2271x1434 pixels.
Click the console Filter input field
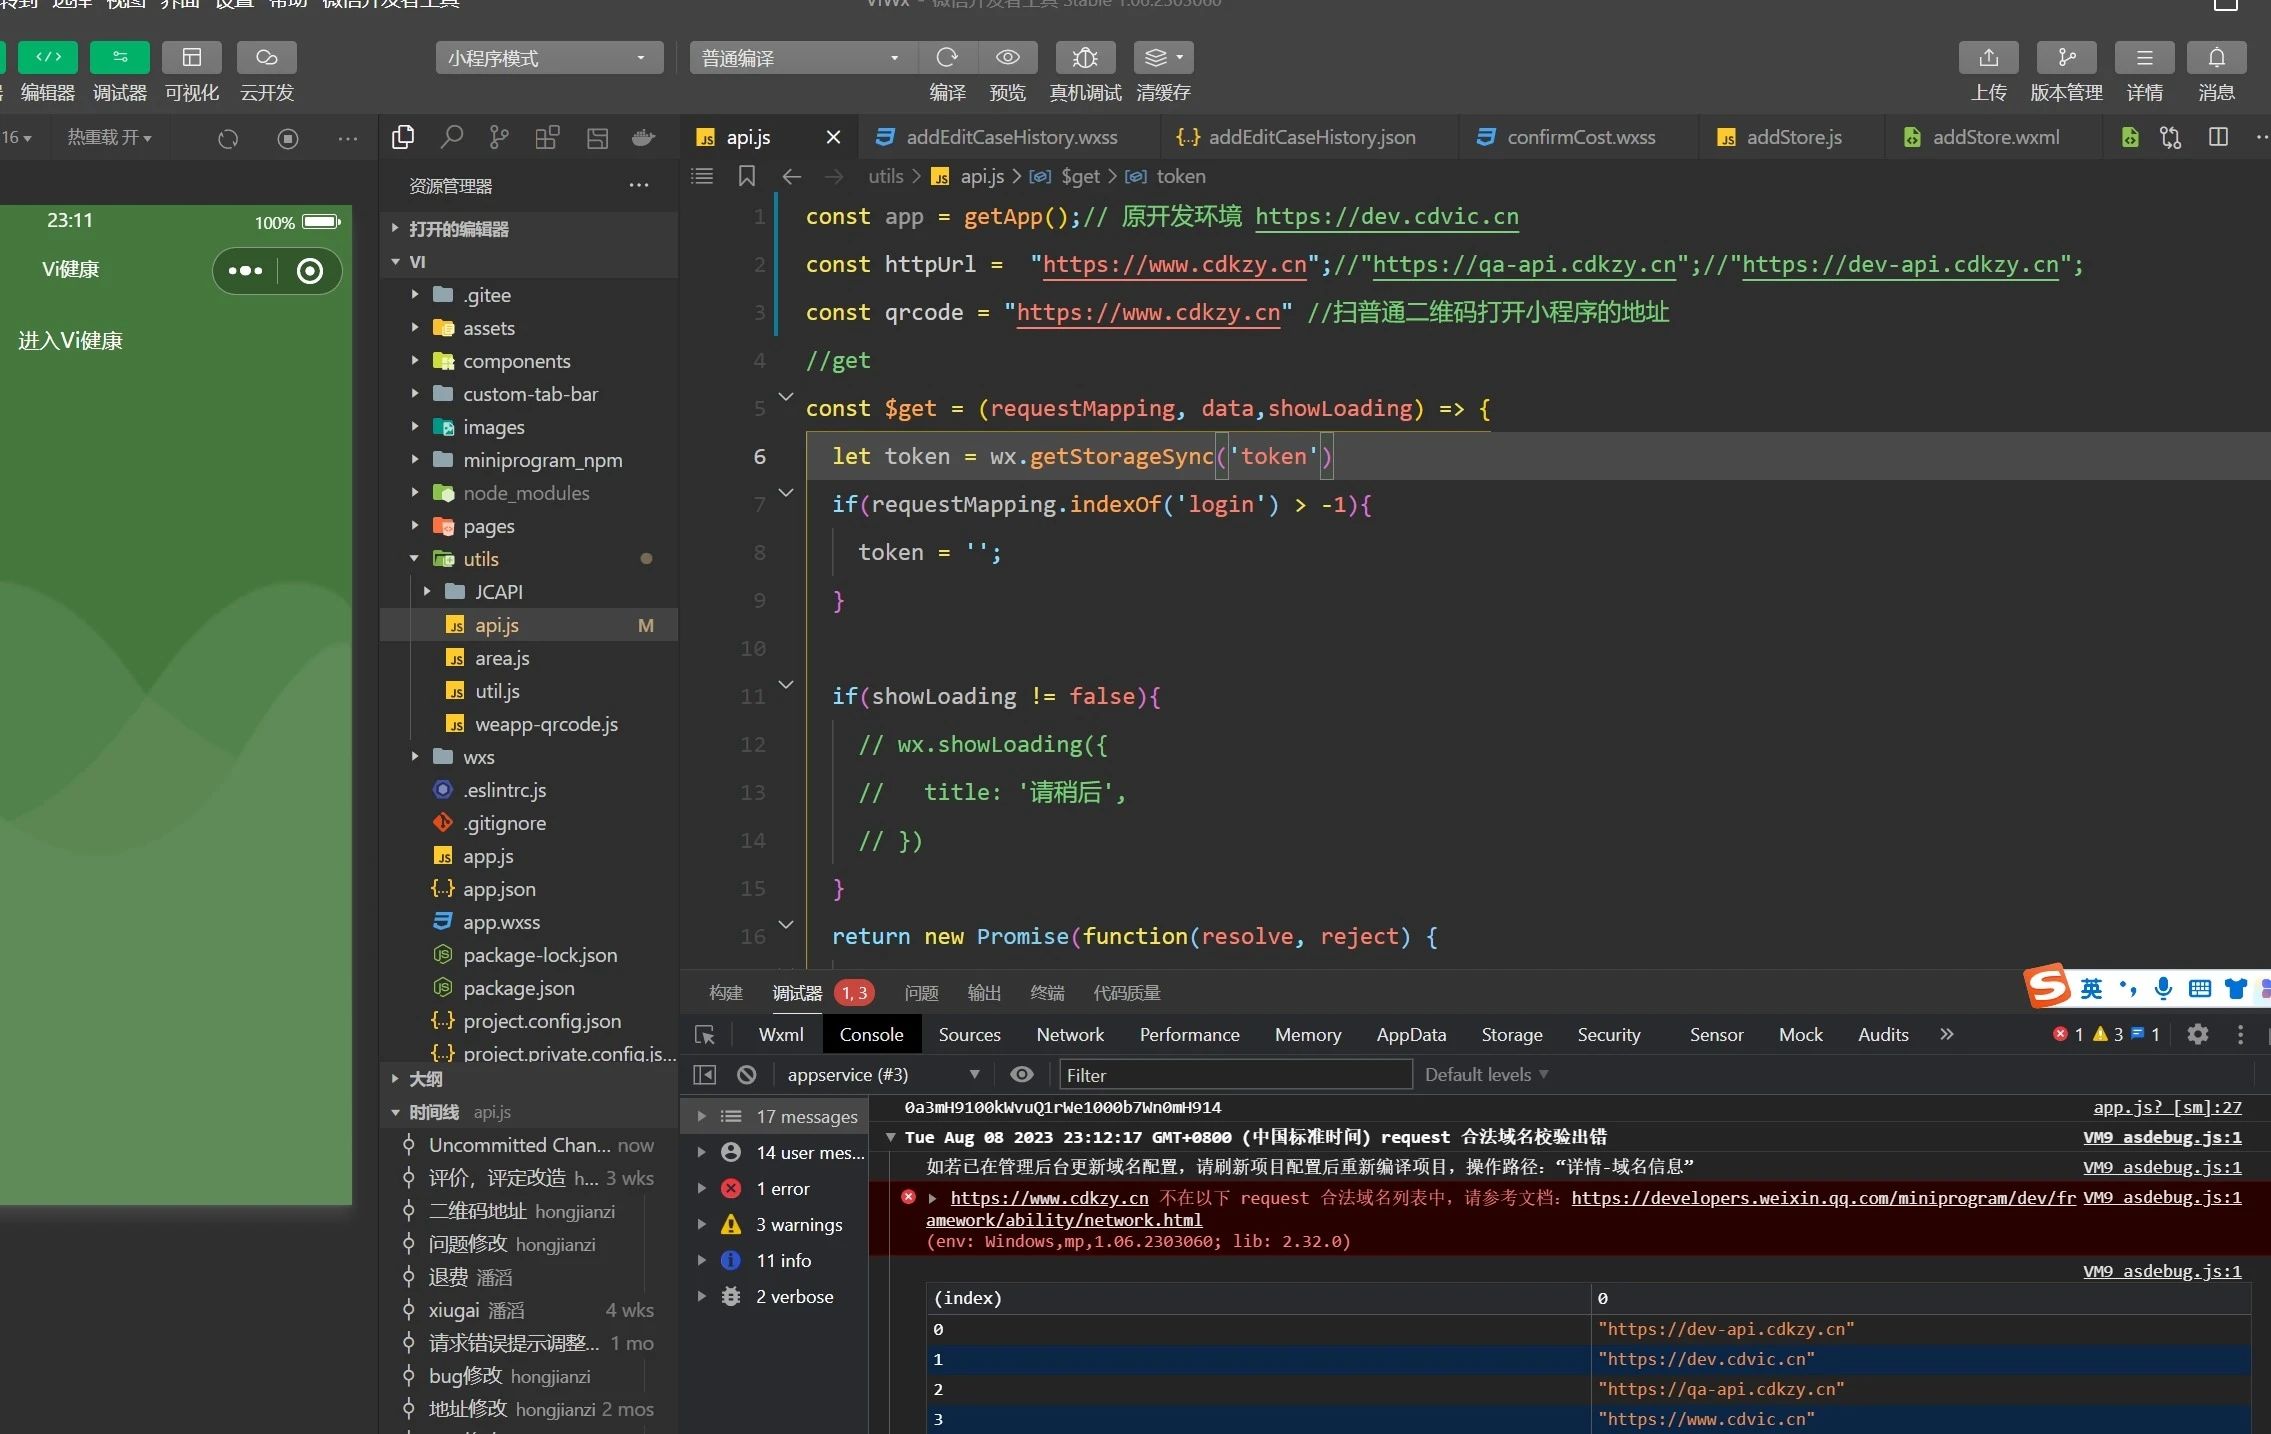(x=1234, y=1075)
